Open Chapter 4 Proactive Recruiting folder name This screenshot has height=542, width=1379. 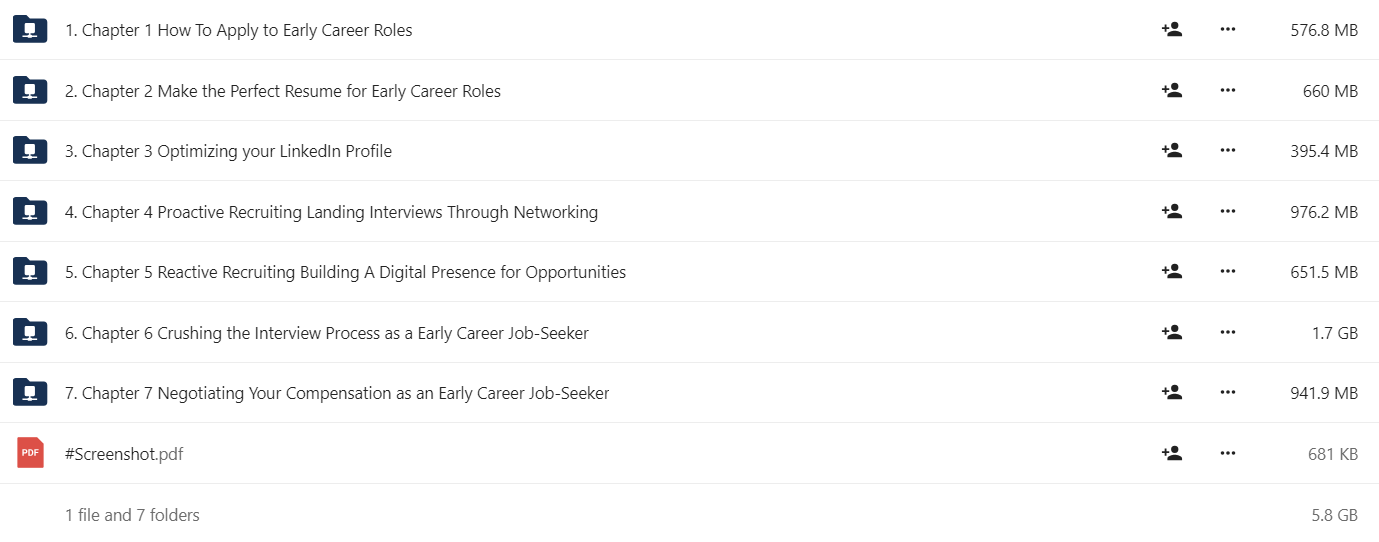pyautogui.click(x=331, y=212)
